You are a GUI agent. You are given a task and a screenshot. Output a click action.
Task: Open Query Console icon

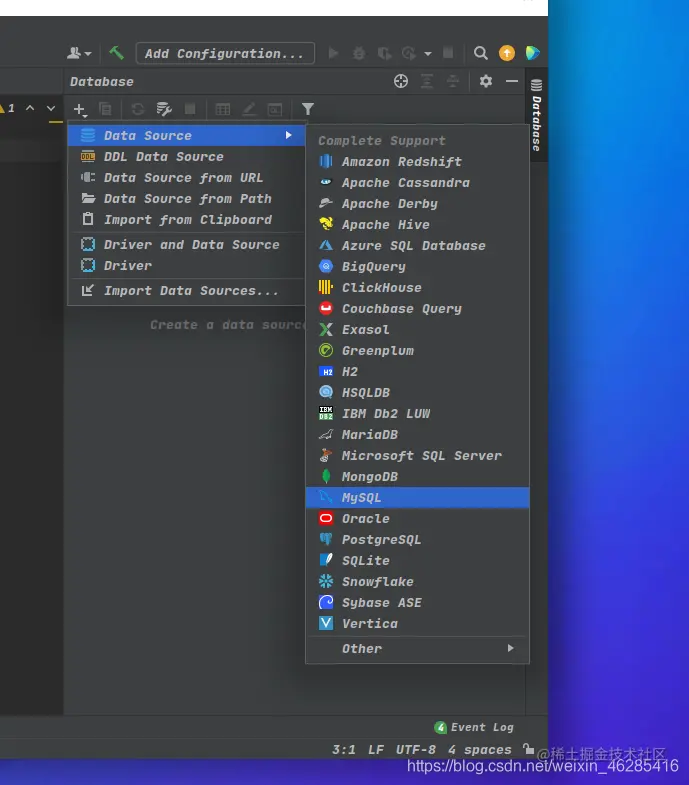(275, 109)
